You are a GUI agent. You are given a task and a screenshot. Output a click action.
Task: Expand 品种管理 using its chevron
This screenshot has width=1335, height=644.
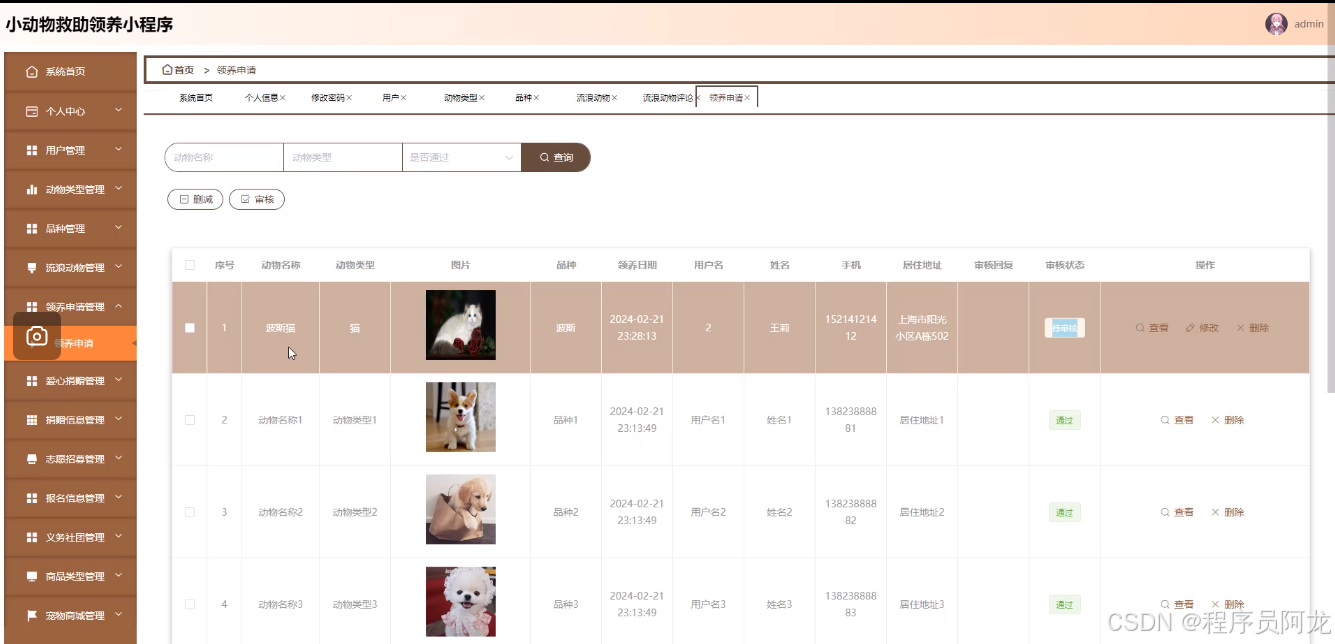[x=118, y=228]
